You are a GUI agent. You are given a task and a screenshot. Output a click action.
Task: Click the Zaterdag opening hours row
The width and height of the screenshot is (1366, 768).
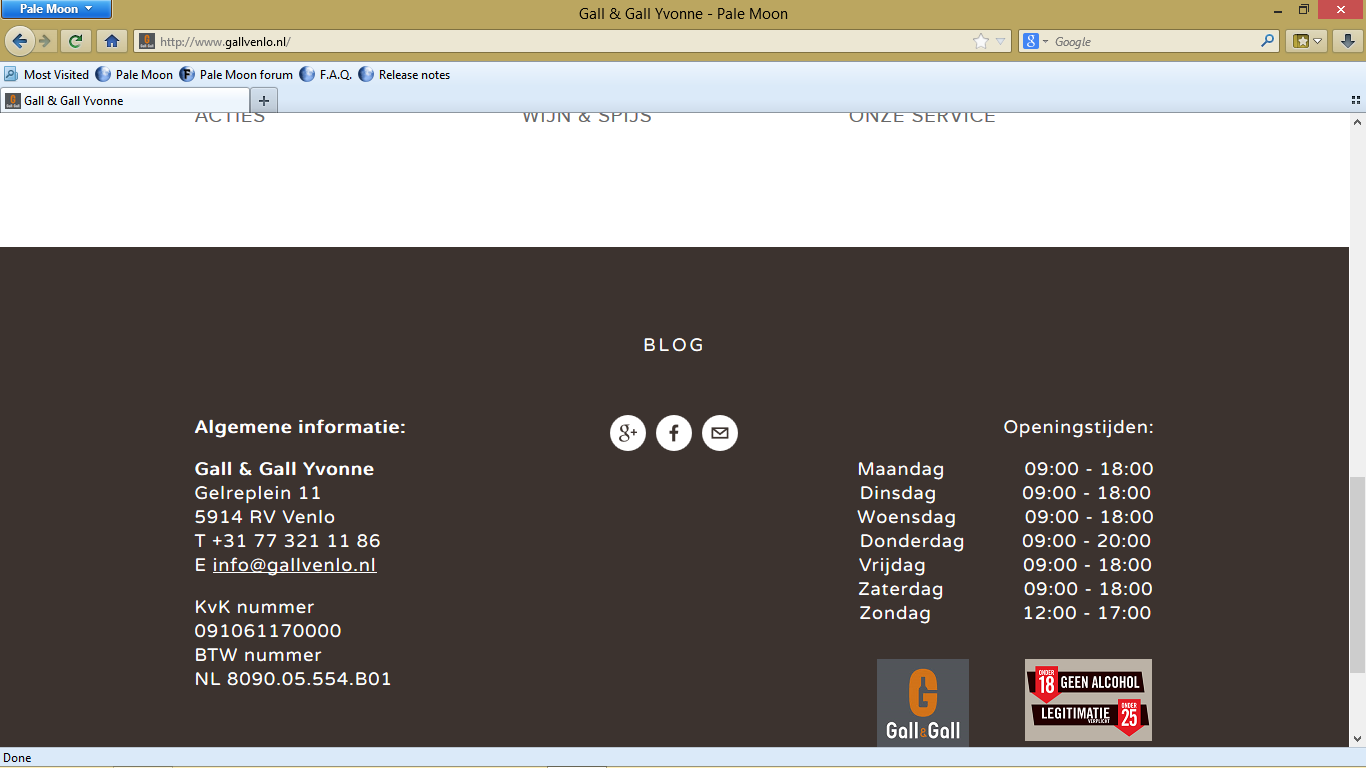[x=1005, y=589]
